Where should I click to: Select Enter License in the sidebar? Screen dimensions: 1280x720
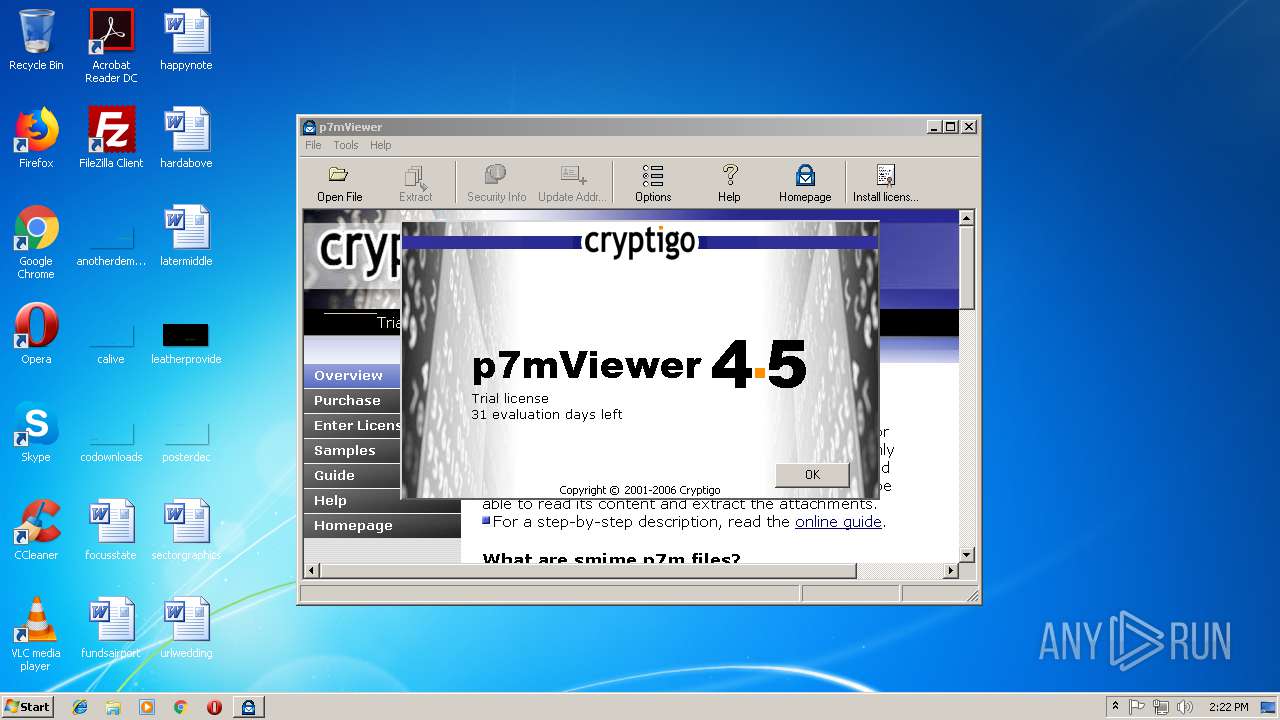[x=352, y=426]
